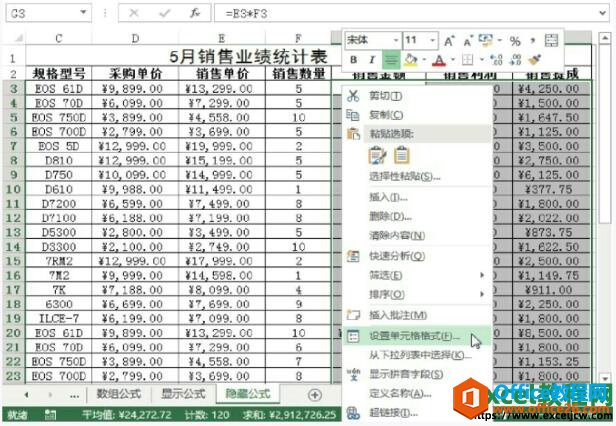Choose 删除(D)... from the context menu
The width and height of the screenshot is (616, 426).
click(417, 216)
